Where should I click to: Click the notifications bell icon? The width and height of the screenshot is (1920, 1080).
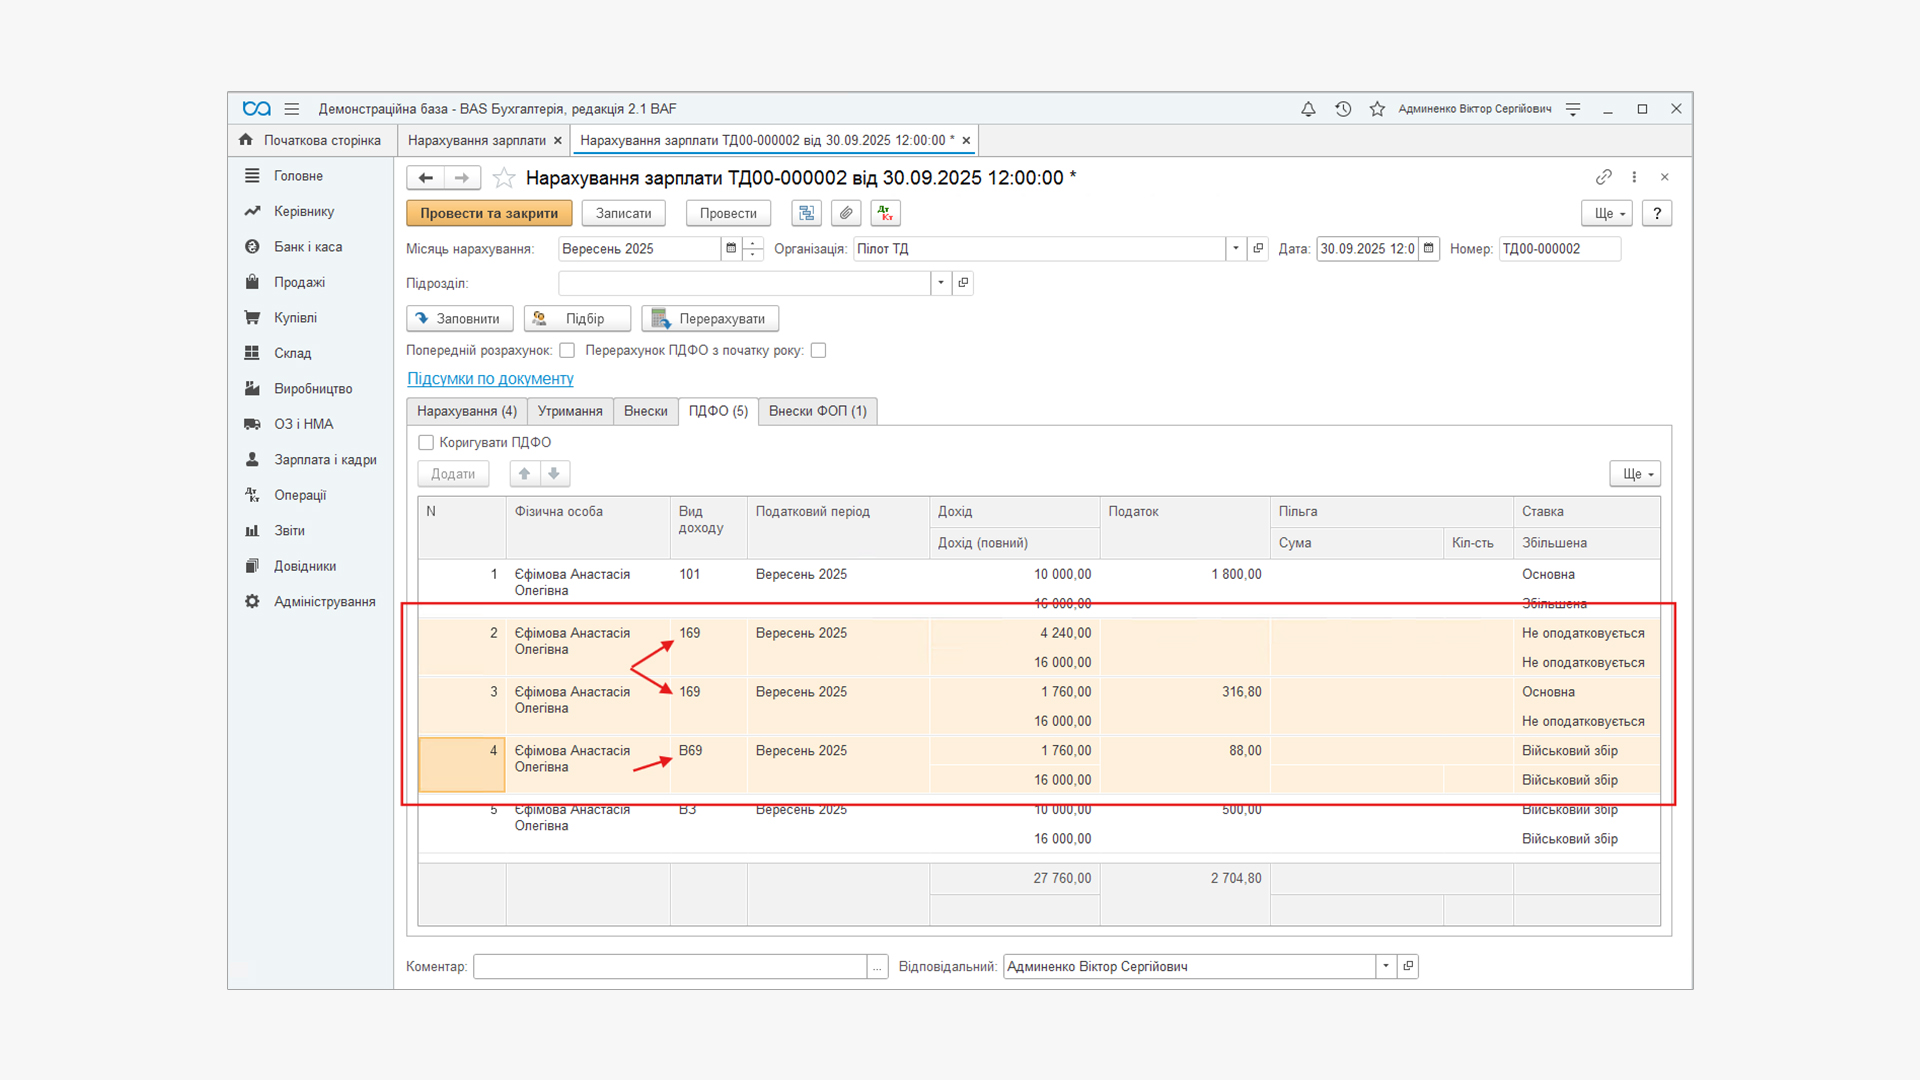[1308, 109]
